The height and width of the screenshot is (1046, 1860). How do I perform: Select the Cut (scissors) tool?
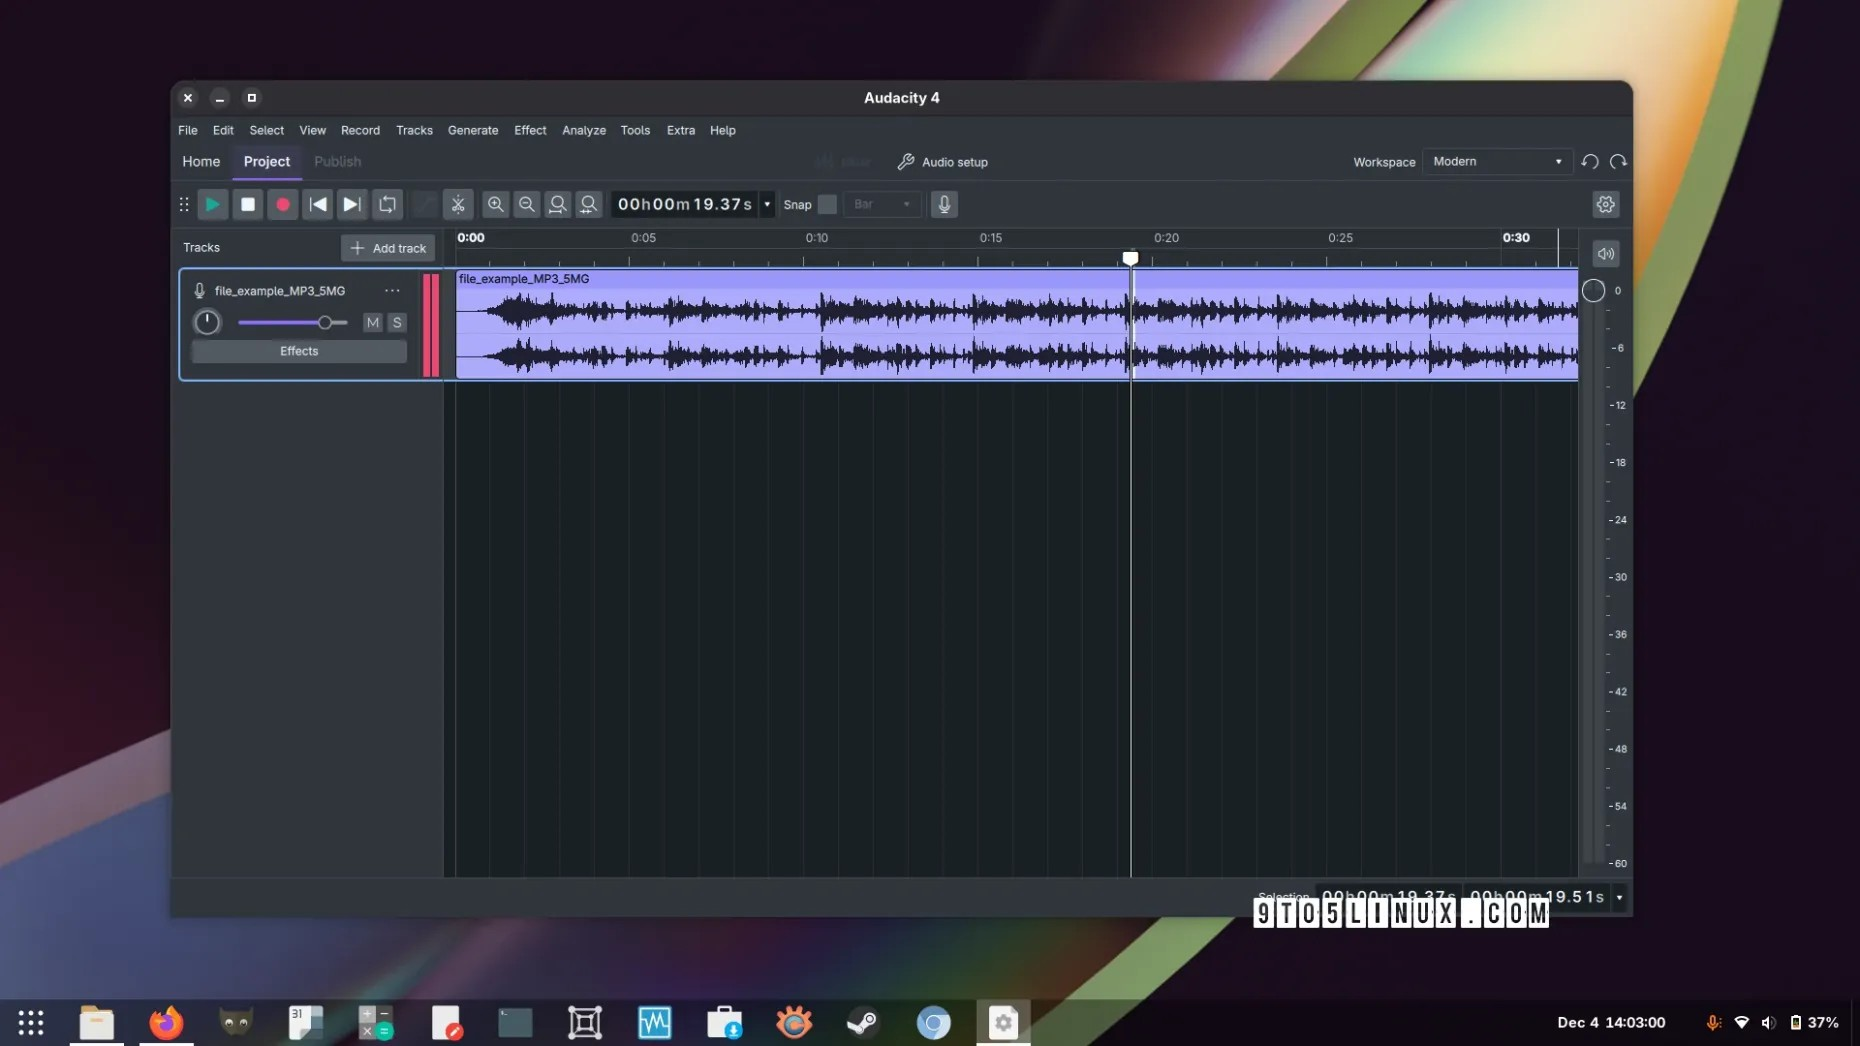point(458,204)
